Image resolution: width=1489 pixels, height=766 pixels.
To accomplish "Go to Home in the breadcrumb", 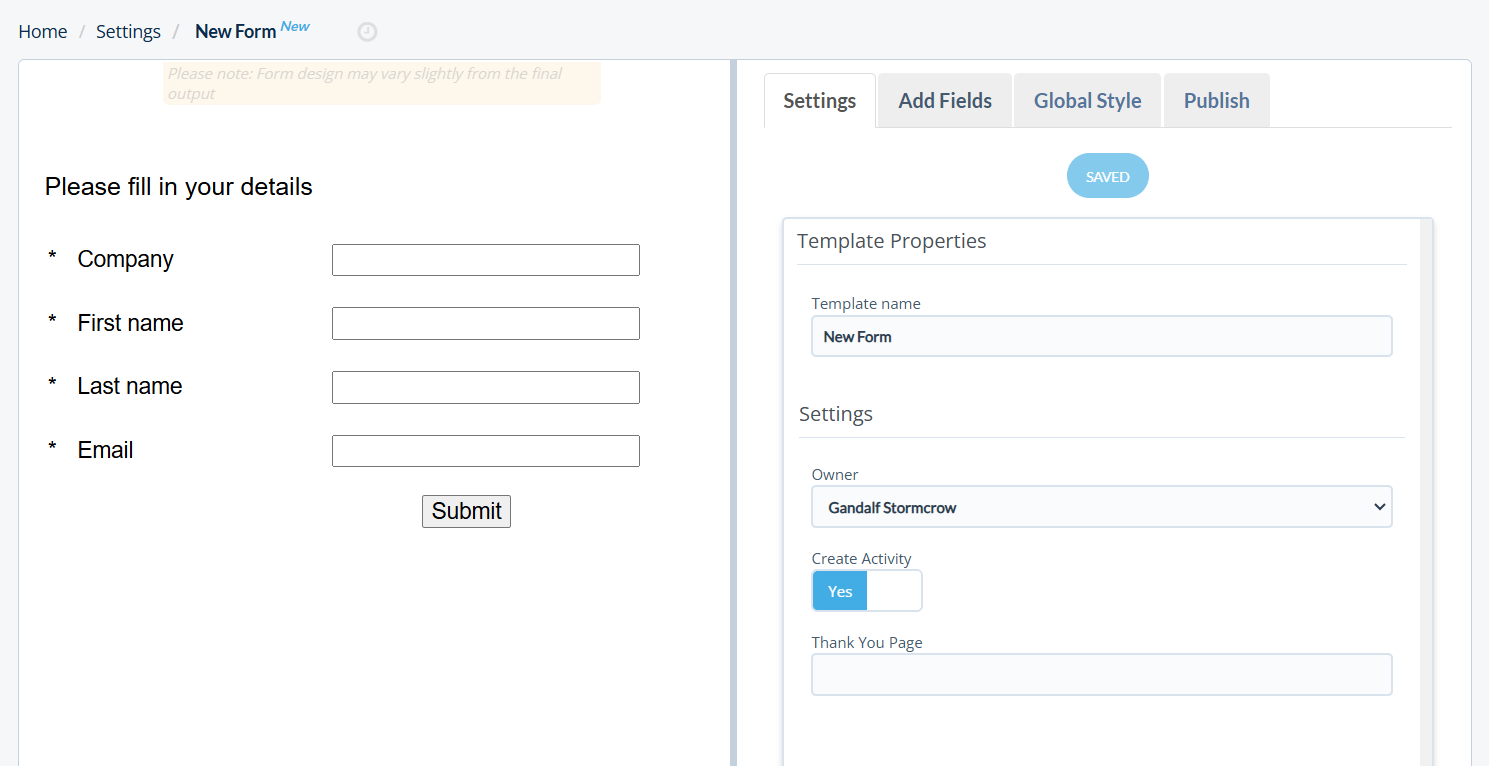I will (x=43, y=31).
